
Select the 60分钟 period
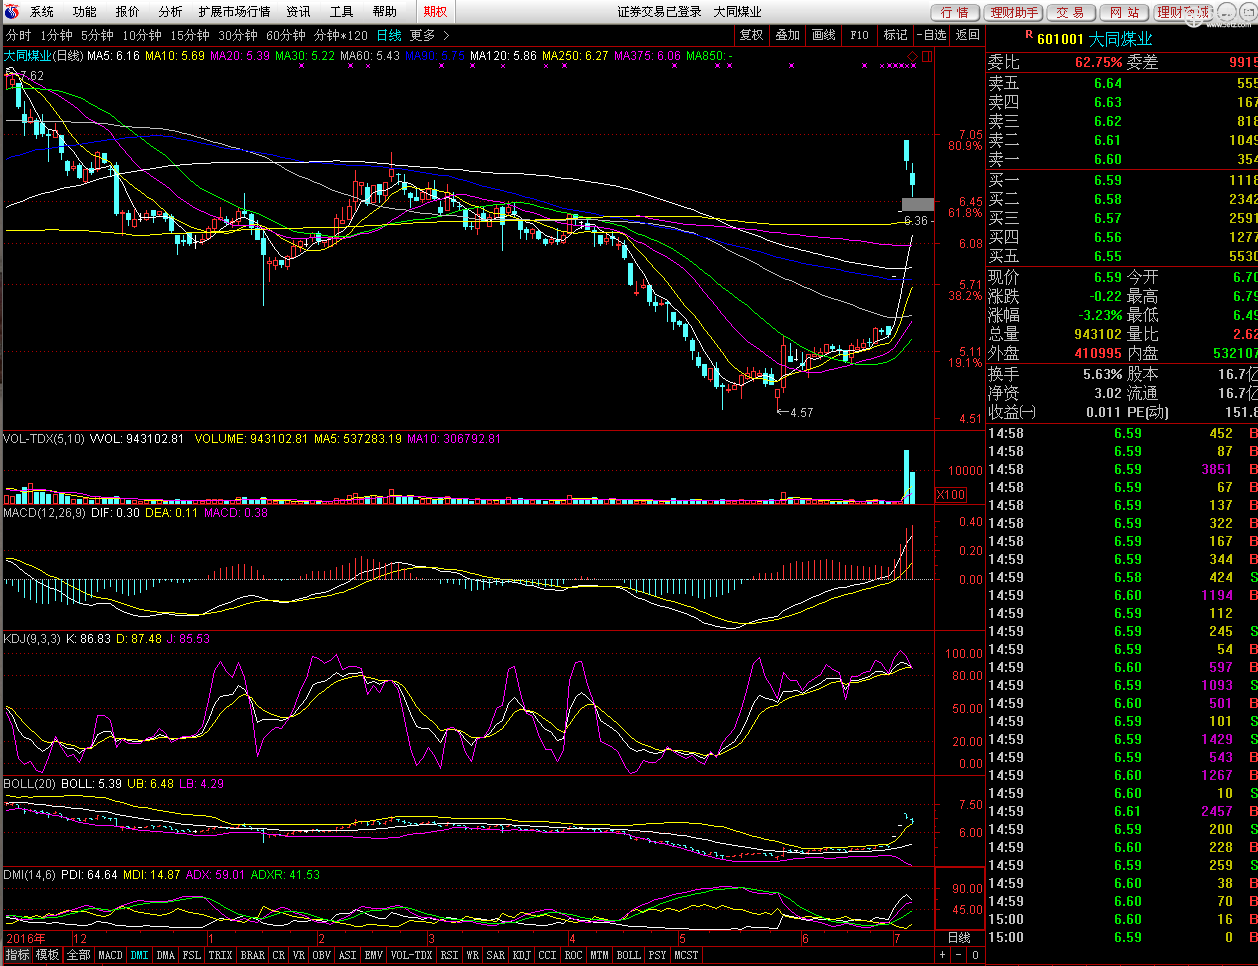click(286, 35)
